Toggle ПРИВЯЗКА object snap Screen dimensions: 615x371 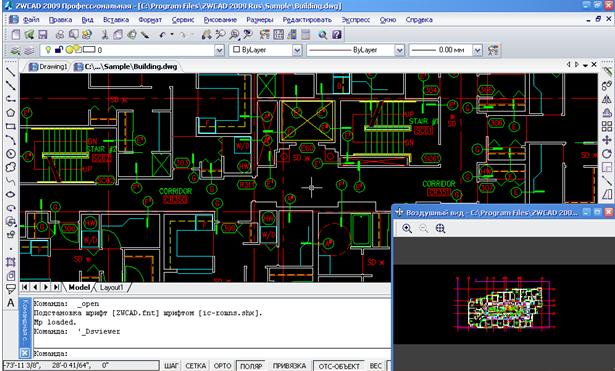[289, 366]
